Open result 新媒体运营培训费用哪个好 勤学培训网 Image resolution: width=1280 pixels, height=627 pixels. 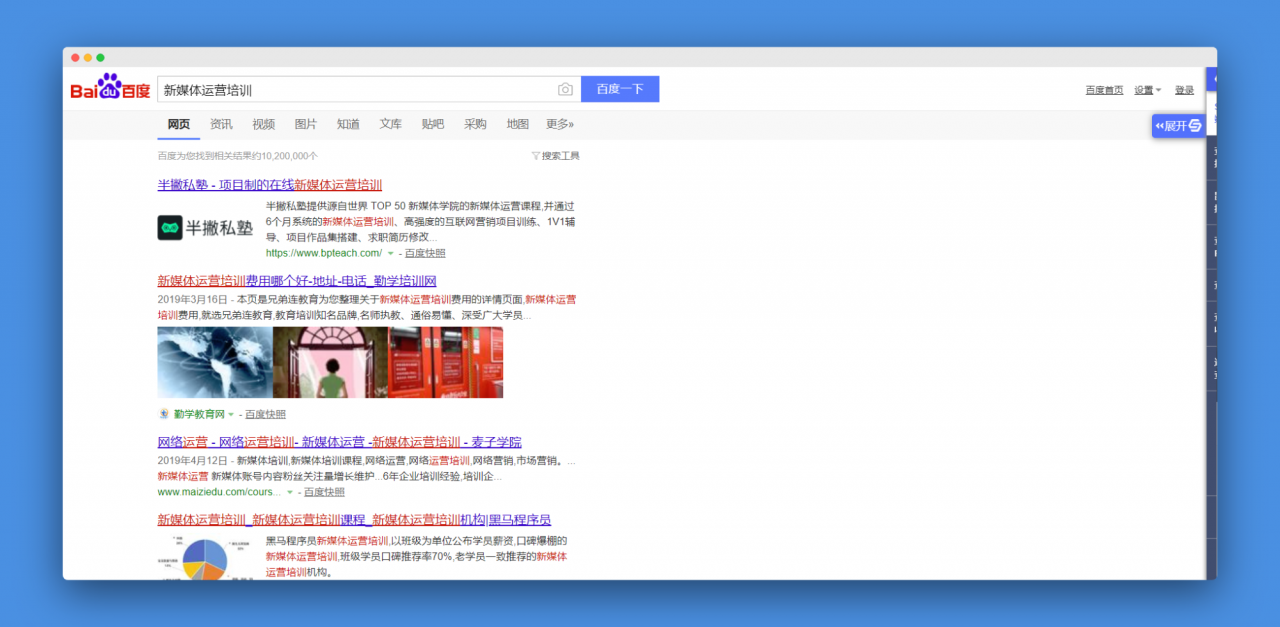[297, 281]
